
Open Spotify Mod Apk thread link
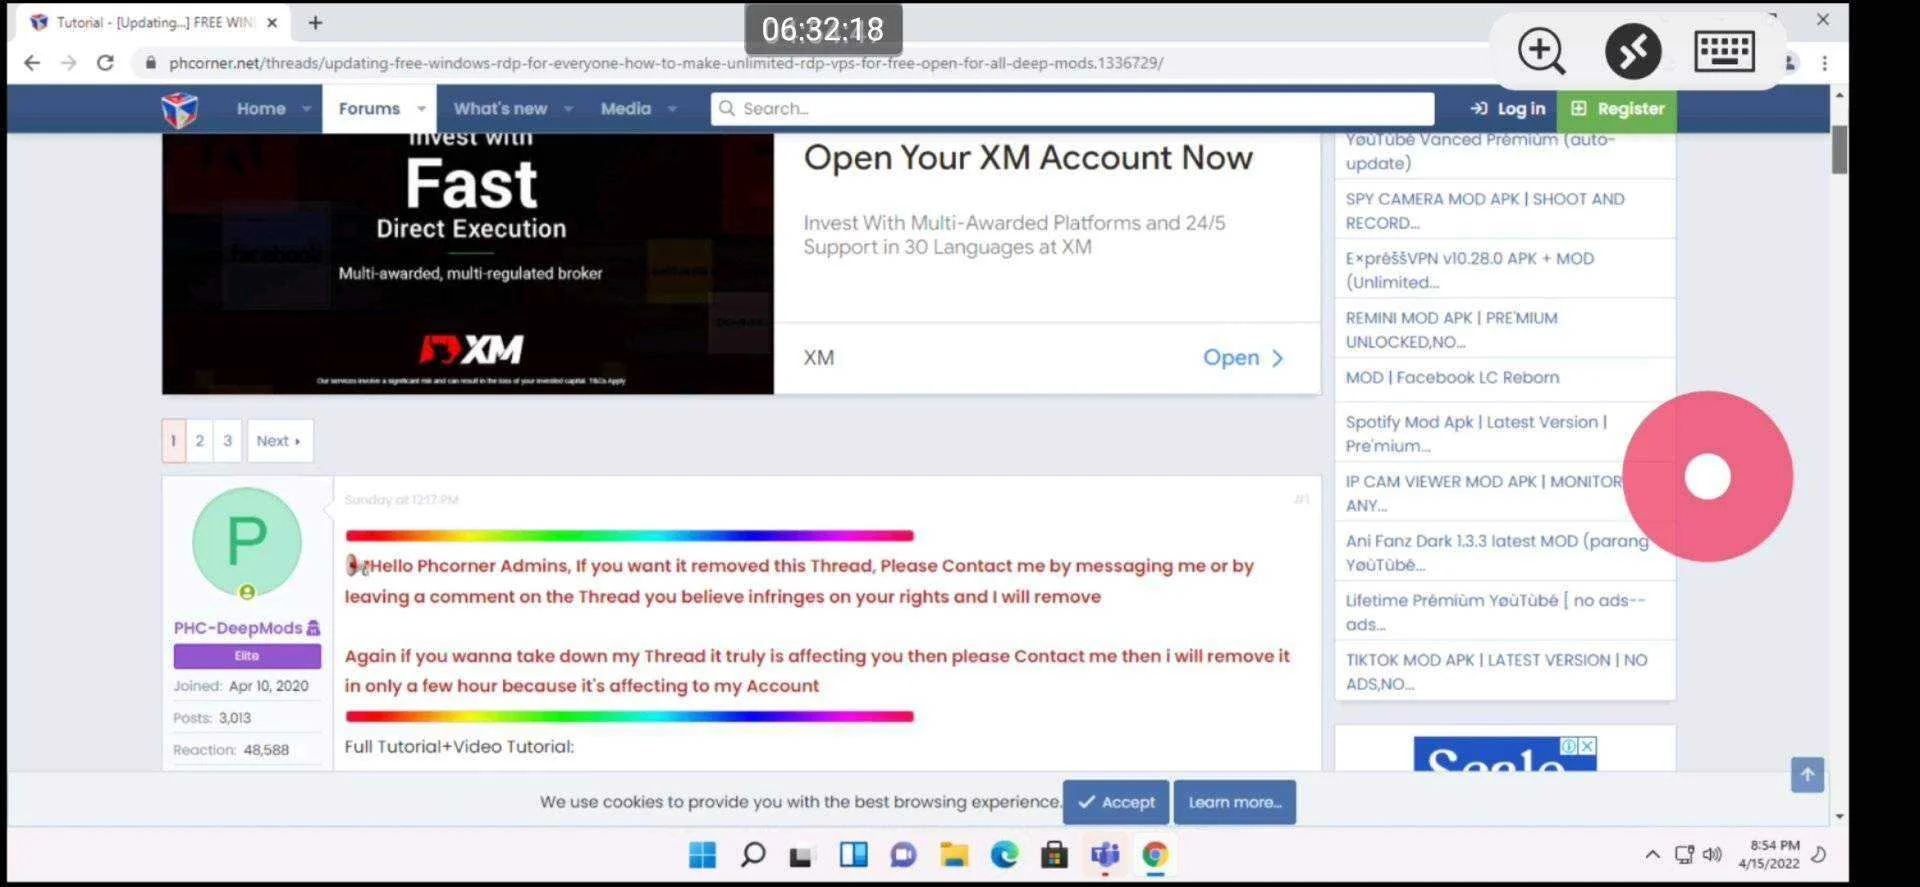tap(1476, 434)
